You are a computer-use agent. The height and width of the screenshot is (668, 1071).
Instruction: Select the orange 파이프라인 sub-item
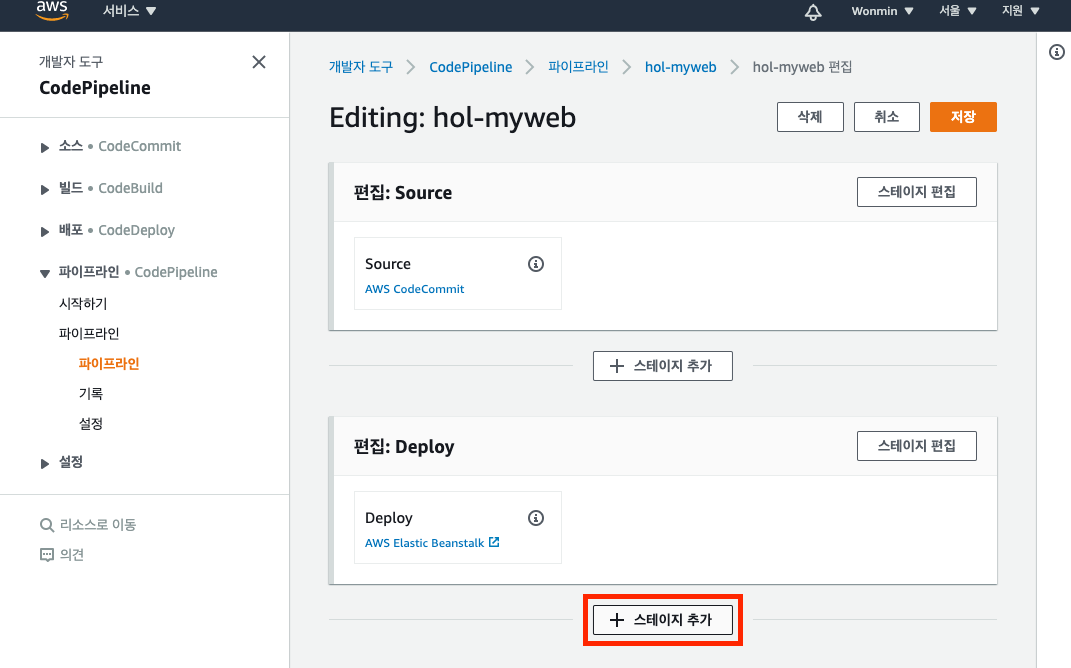pyautogui.click(x=109, y=363)
